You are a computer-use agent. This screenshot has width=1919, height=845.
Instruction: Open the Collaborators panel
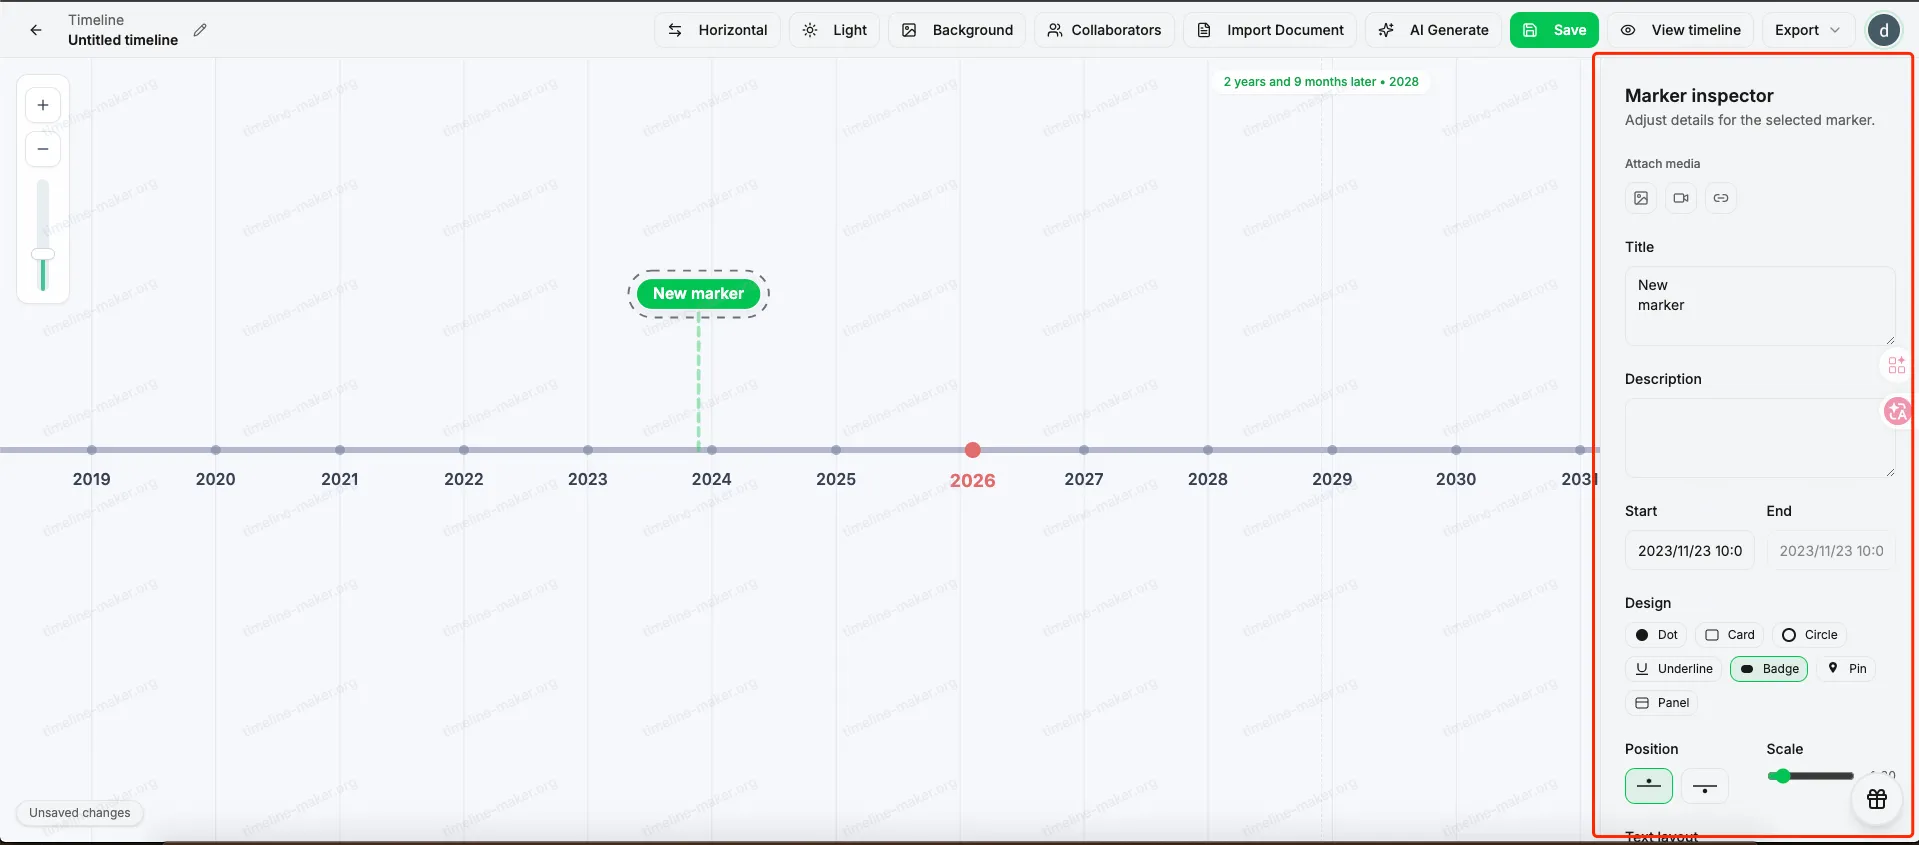point(1104,30)
